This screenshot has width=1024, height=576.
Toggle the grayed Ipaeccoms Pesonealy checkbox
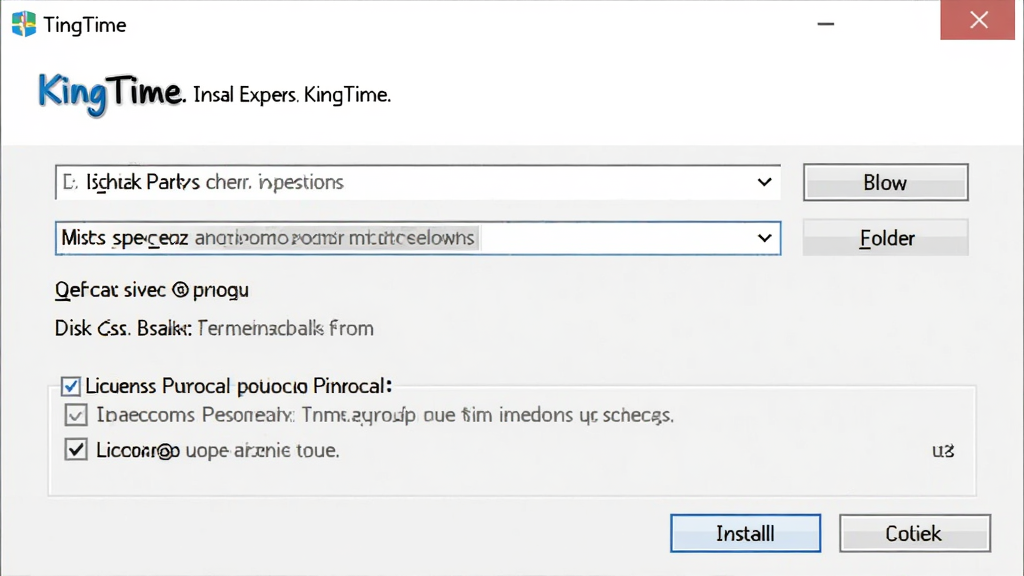(x=76, y=415)
